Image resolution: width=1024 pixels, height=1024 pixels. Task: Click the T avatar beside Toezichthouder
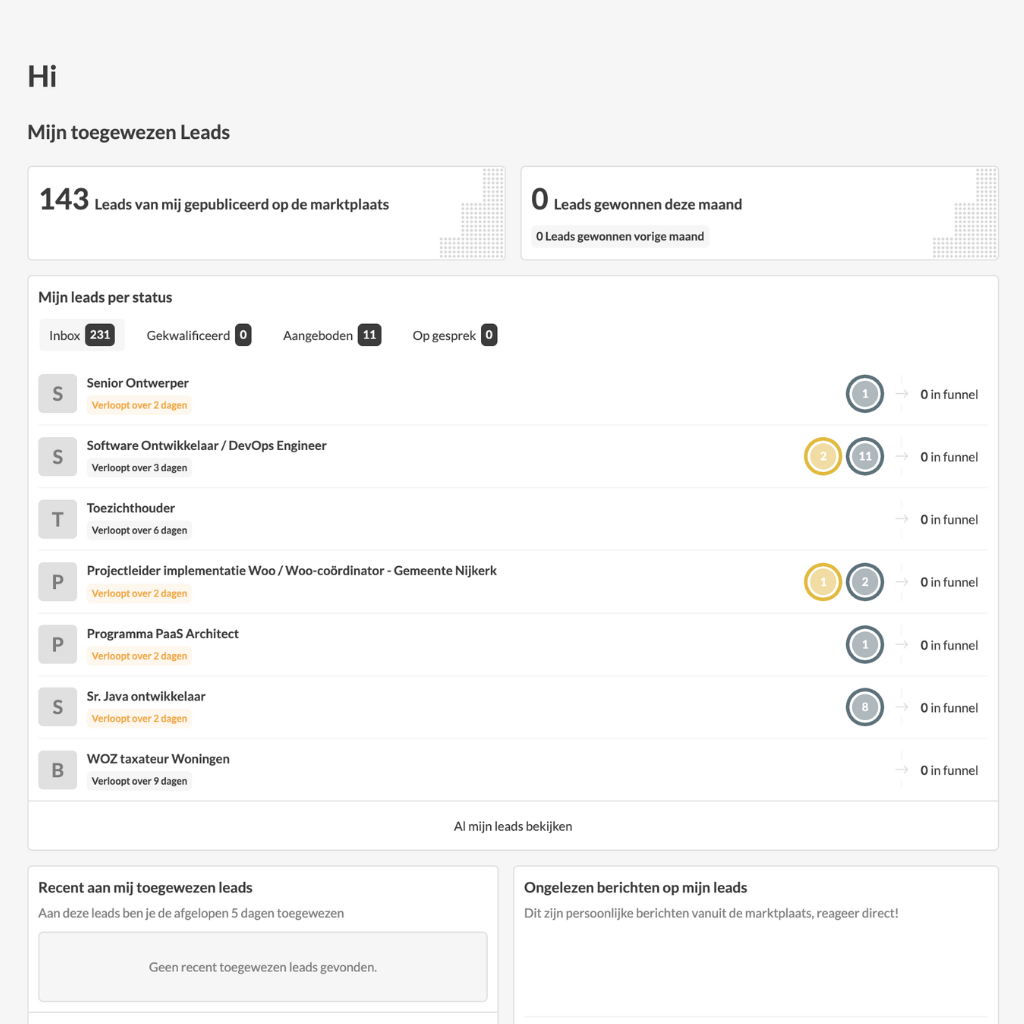pos(57,519)
